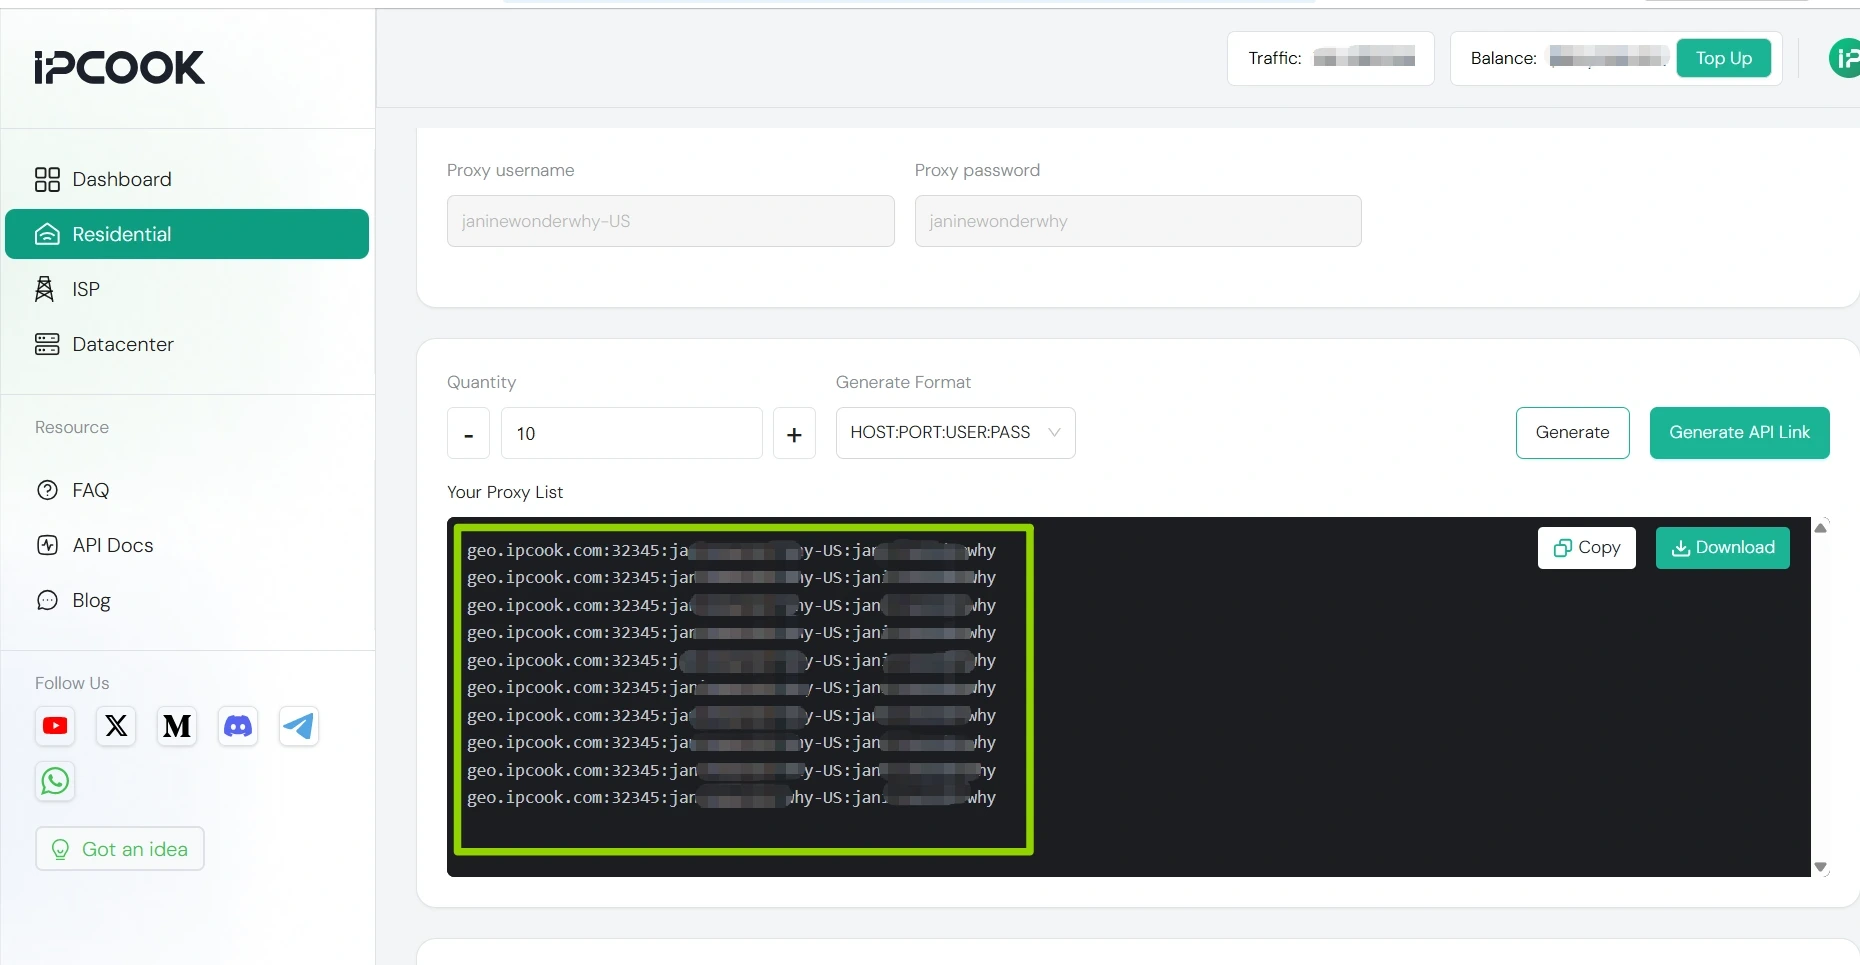This screenshot has height=965, width=1860.
Task: Join the Discord community
Action: tap(237, 726)
